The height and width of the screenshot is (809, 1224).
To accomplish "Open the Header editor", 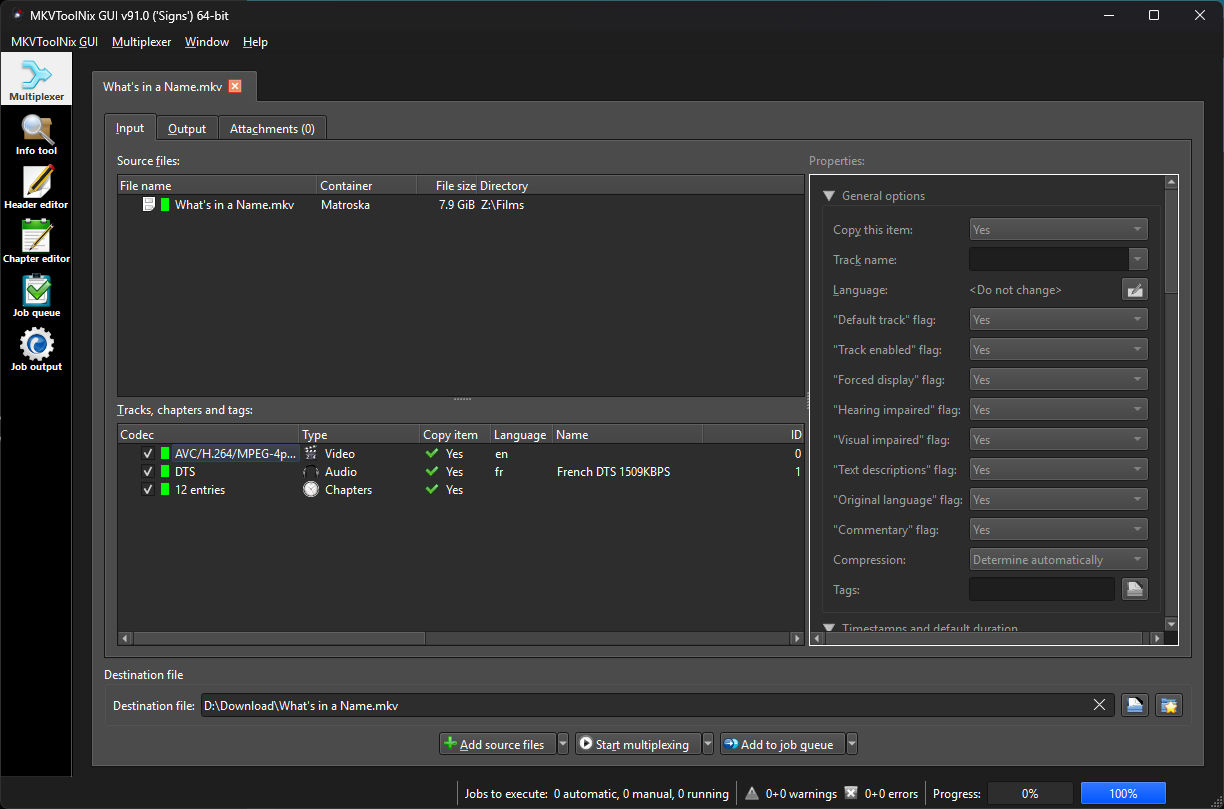I will click(36, 188).
